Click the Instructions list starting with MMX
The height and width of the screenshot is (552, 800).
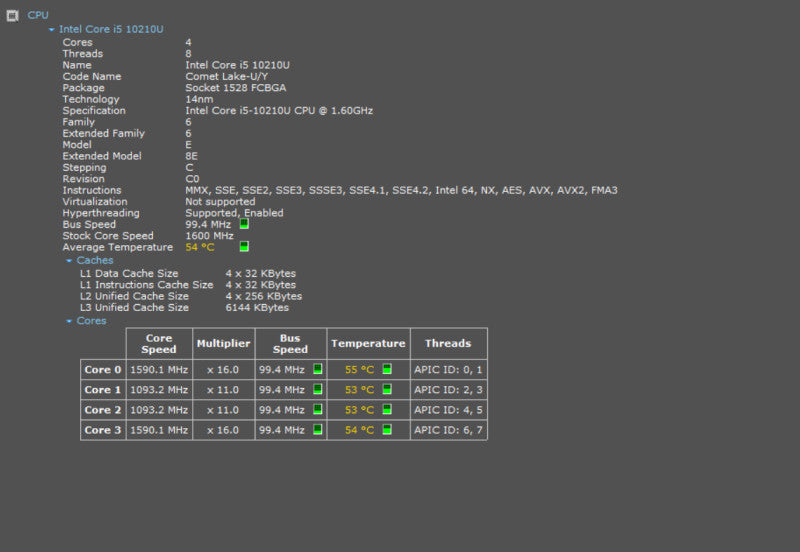coord(402,190)
